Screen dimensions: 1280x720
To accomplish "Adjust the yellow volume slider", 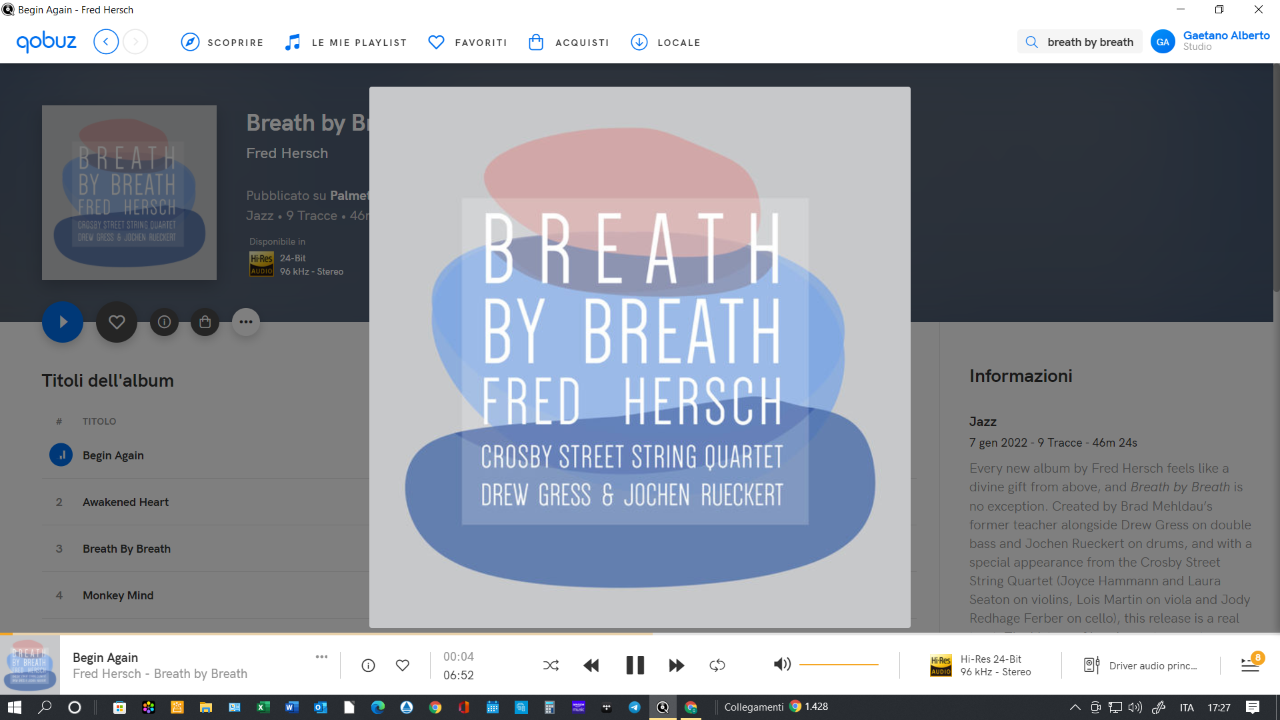I will (839, 665).
